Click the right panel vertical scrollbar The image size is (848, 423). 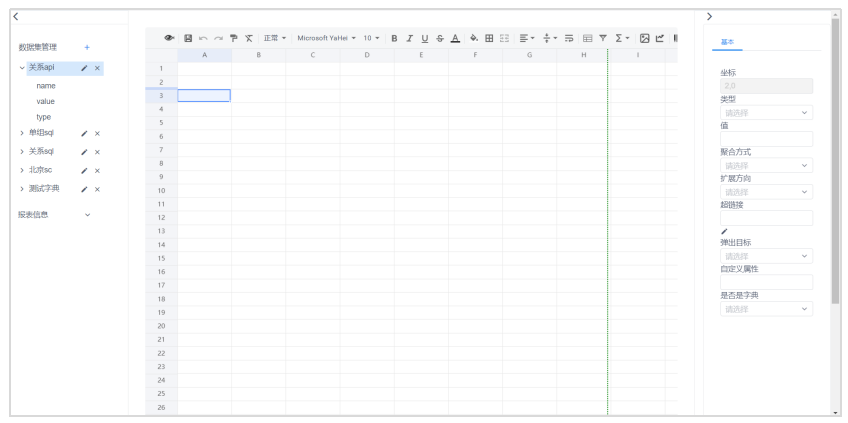835,162
